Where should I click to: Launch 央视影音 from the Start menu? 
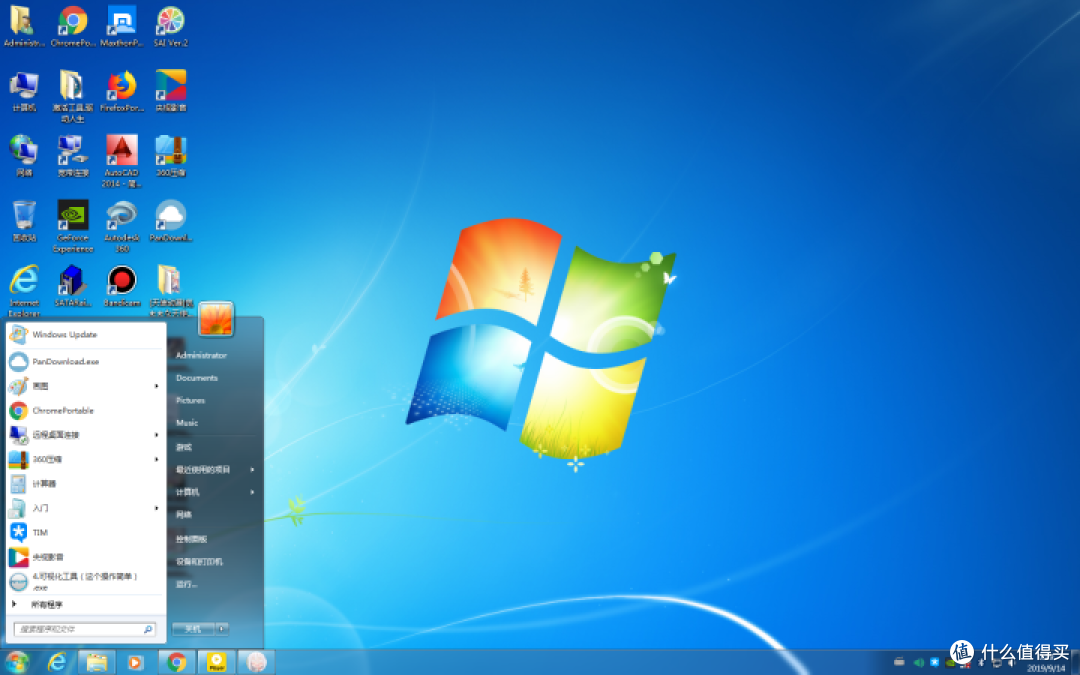[x=86, y=557]
